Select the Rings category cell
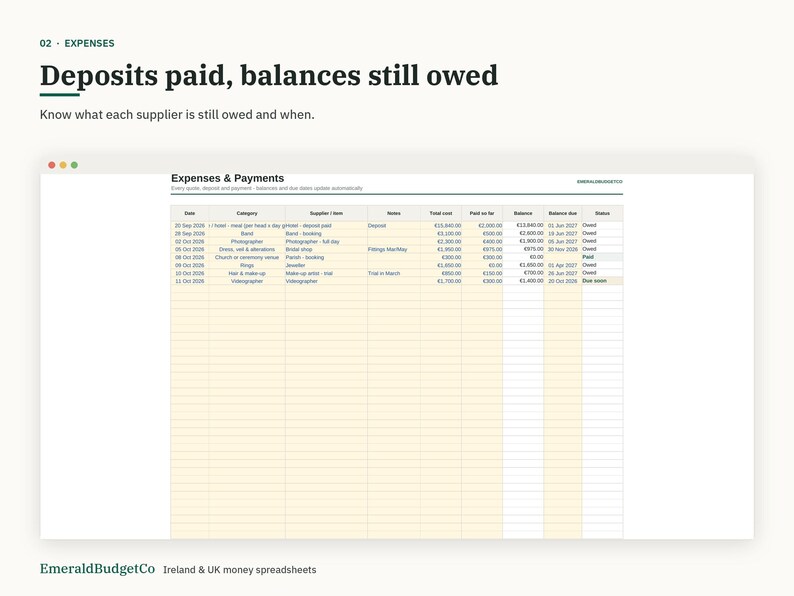 pos(247,265)
